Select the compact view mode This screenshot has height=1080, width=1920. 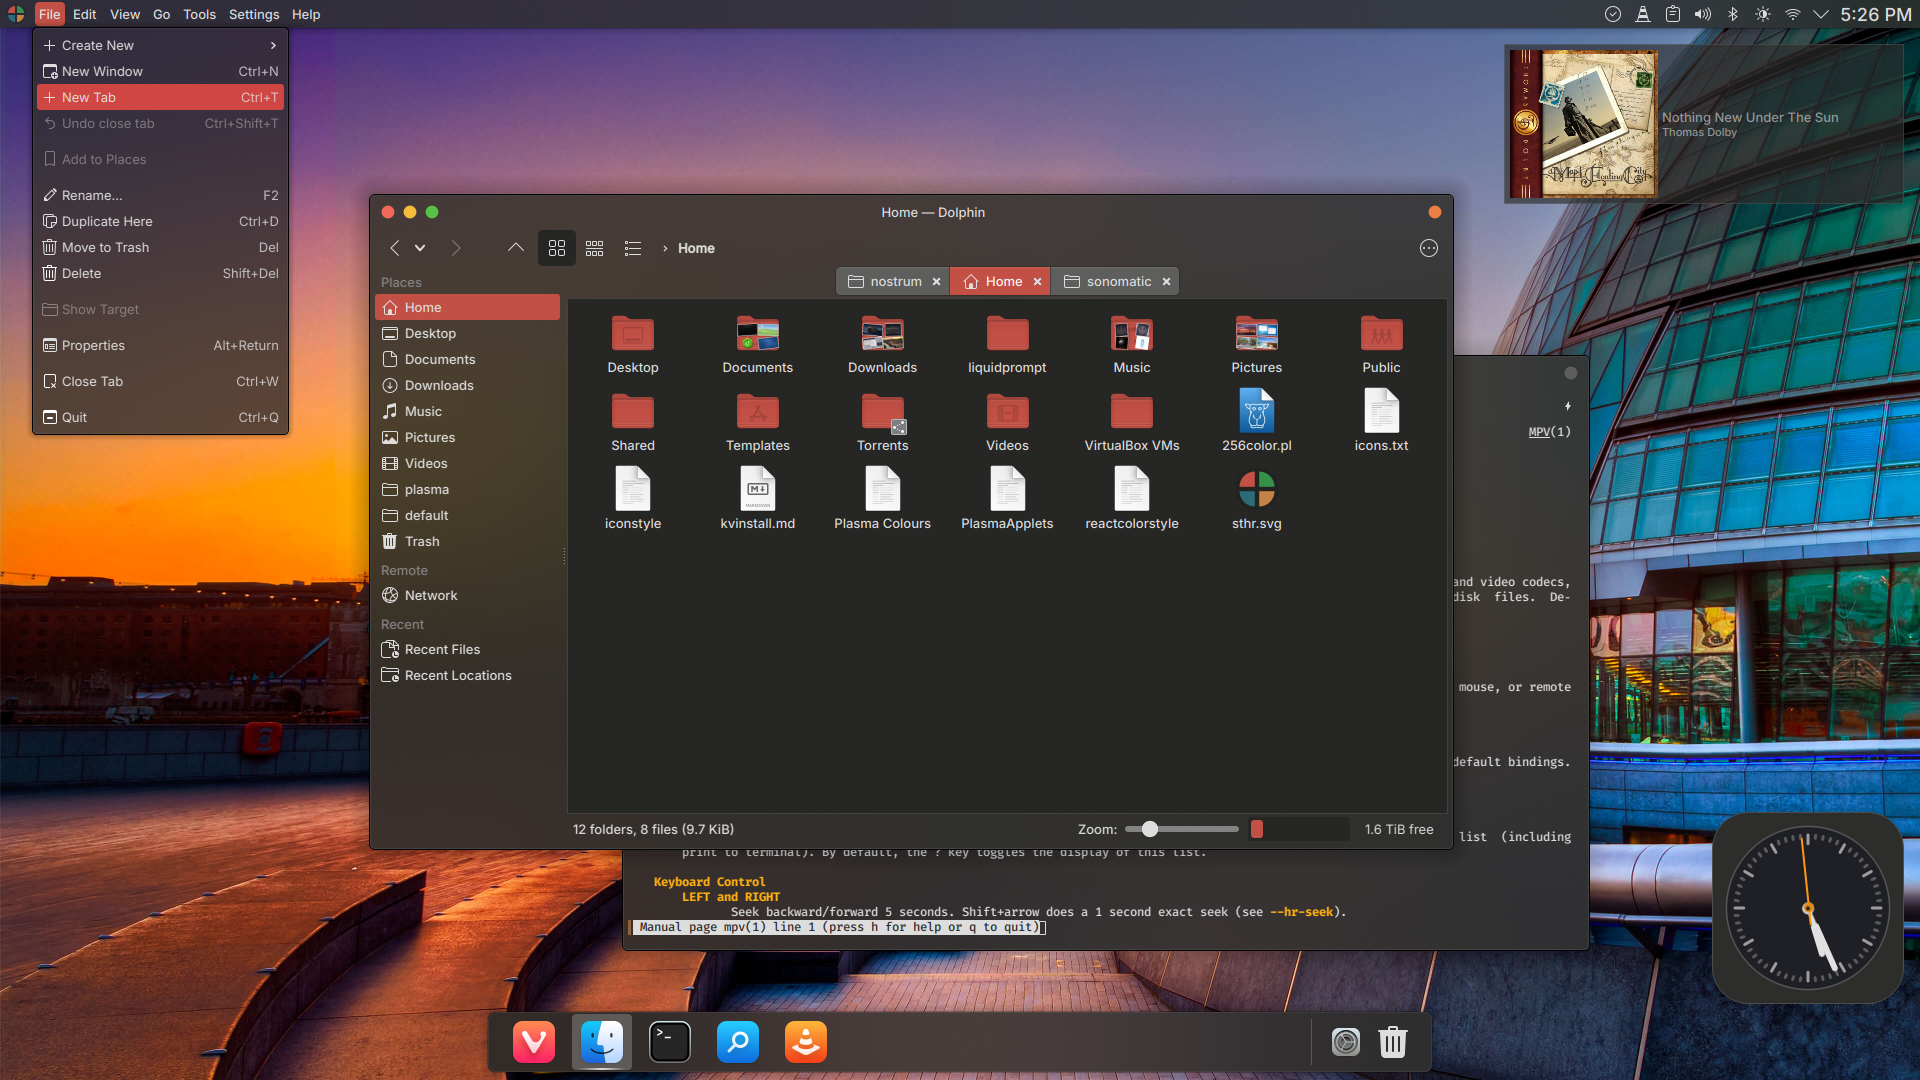pos(594,248)
